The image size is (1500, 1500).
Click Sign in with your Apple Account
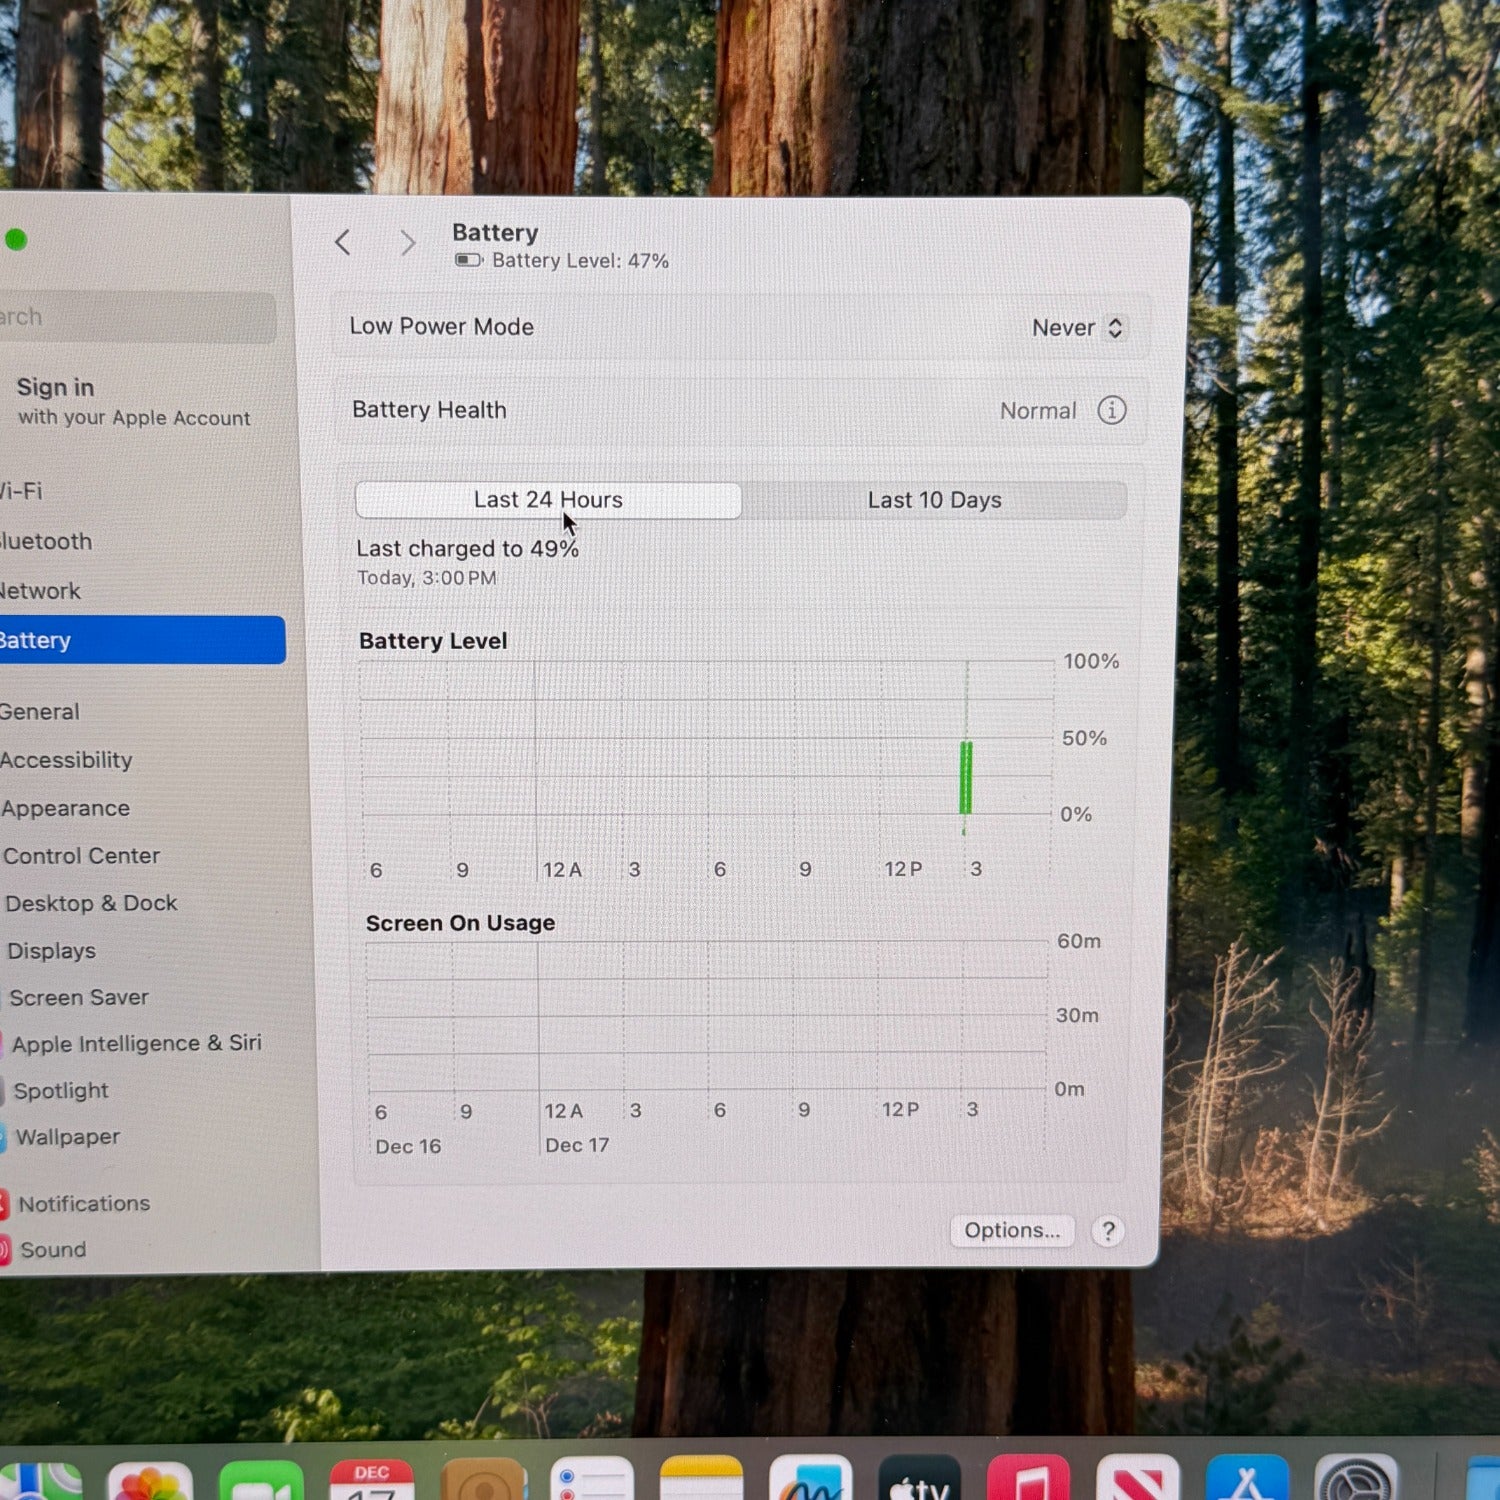coord(132,401)
